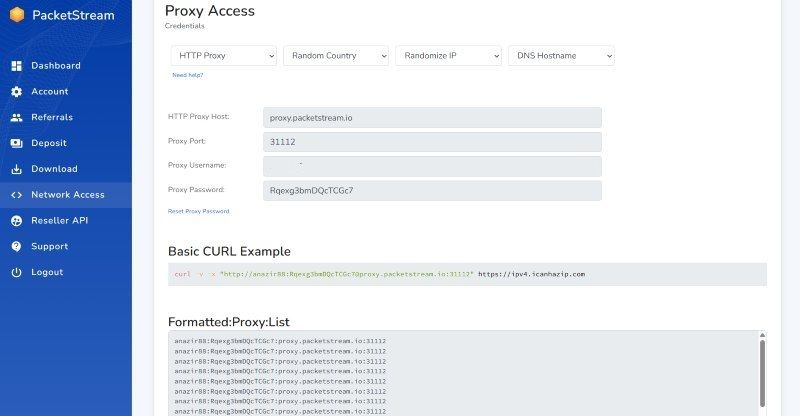800x416 pixels.
Task: Open the Dashboard menu item
Action: [x=66, y=66]
